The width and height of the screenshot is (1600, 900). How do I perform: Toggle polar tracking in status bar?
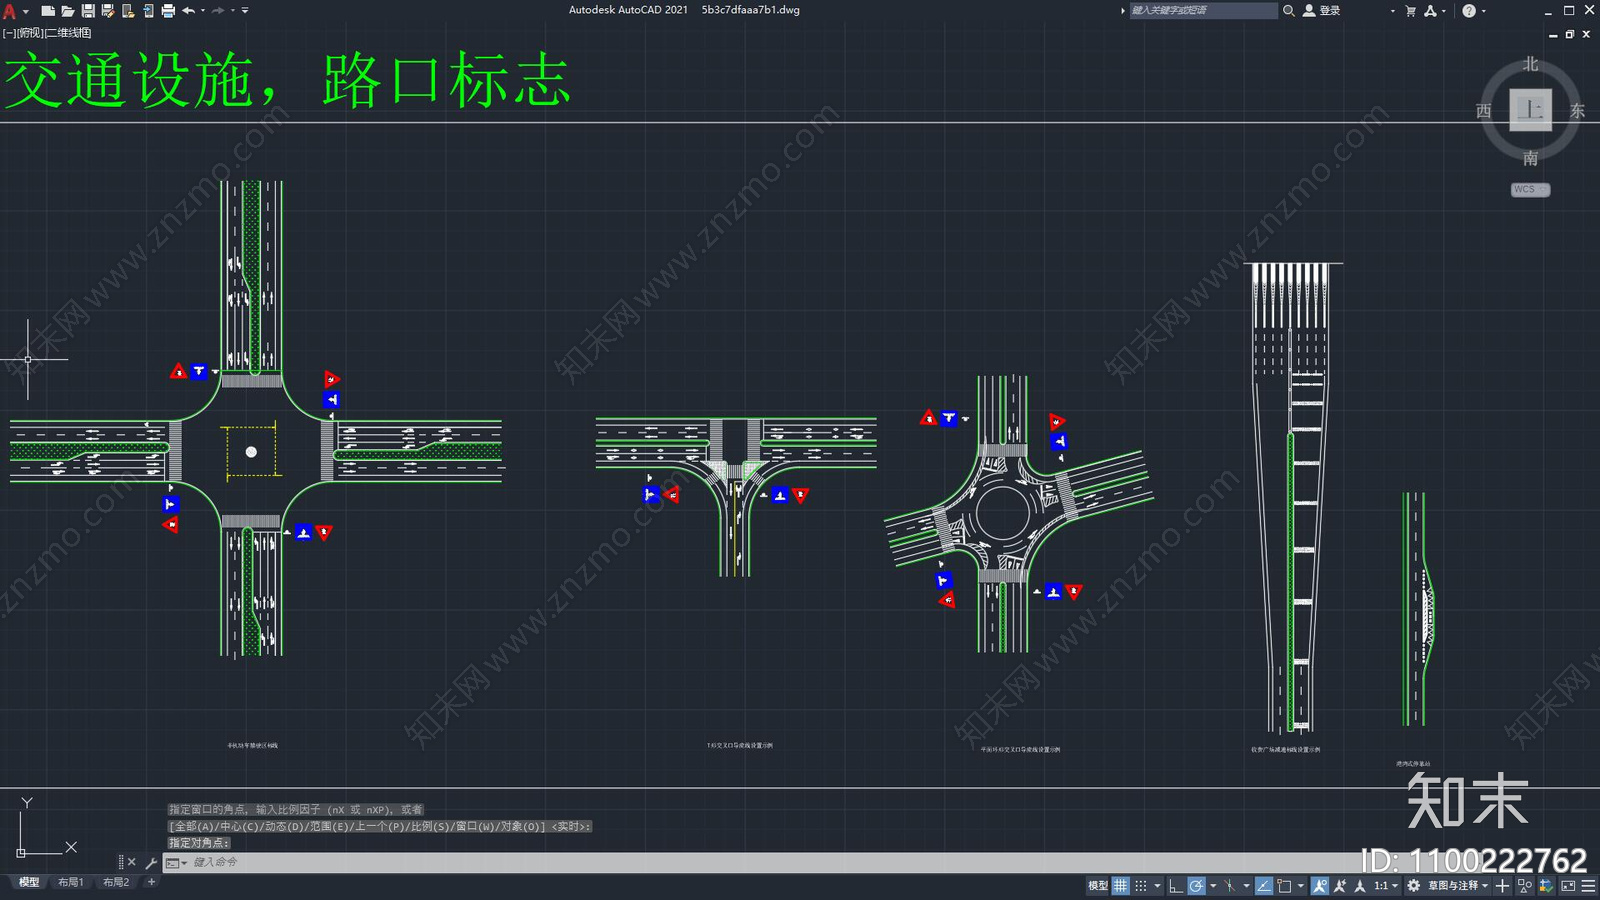(1197, 886)
